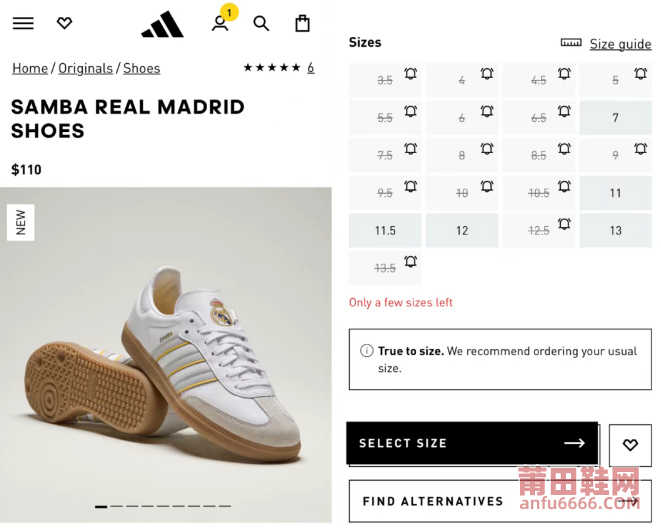The height and width of the screenshot is (528, 661).
Task: Click the SELECT SIZE button
Action: pos(472,443)
